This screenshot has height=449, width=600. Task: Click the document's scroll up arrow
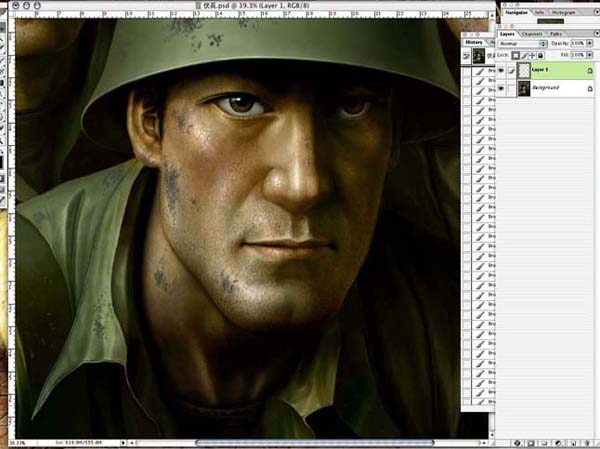pos(491,15)
